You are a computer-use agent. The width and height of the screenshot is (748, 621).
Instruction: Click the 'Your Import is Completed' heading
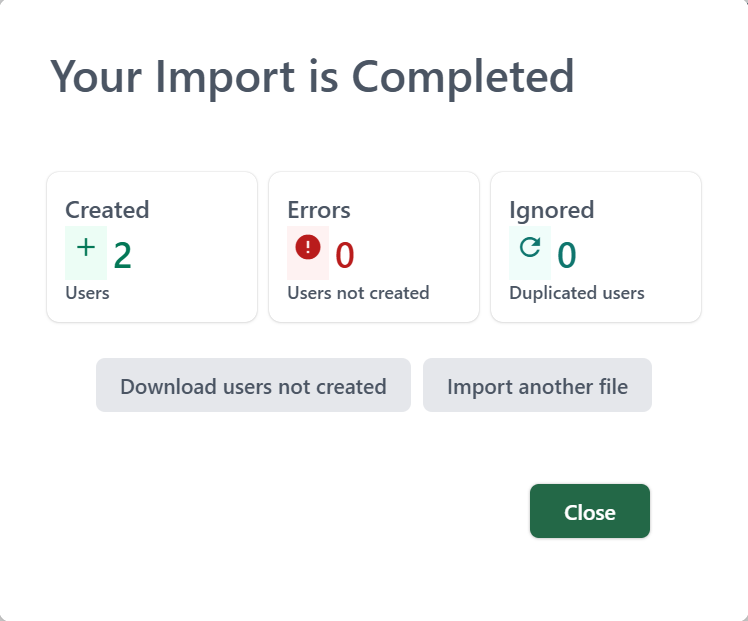tap(312, 77)
